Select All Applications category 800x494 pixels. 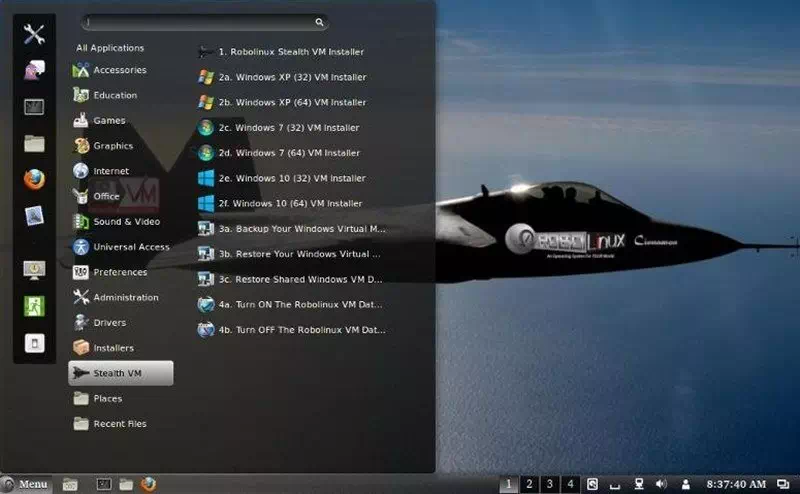tap(110, 48)
